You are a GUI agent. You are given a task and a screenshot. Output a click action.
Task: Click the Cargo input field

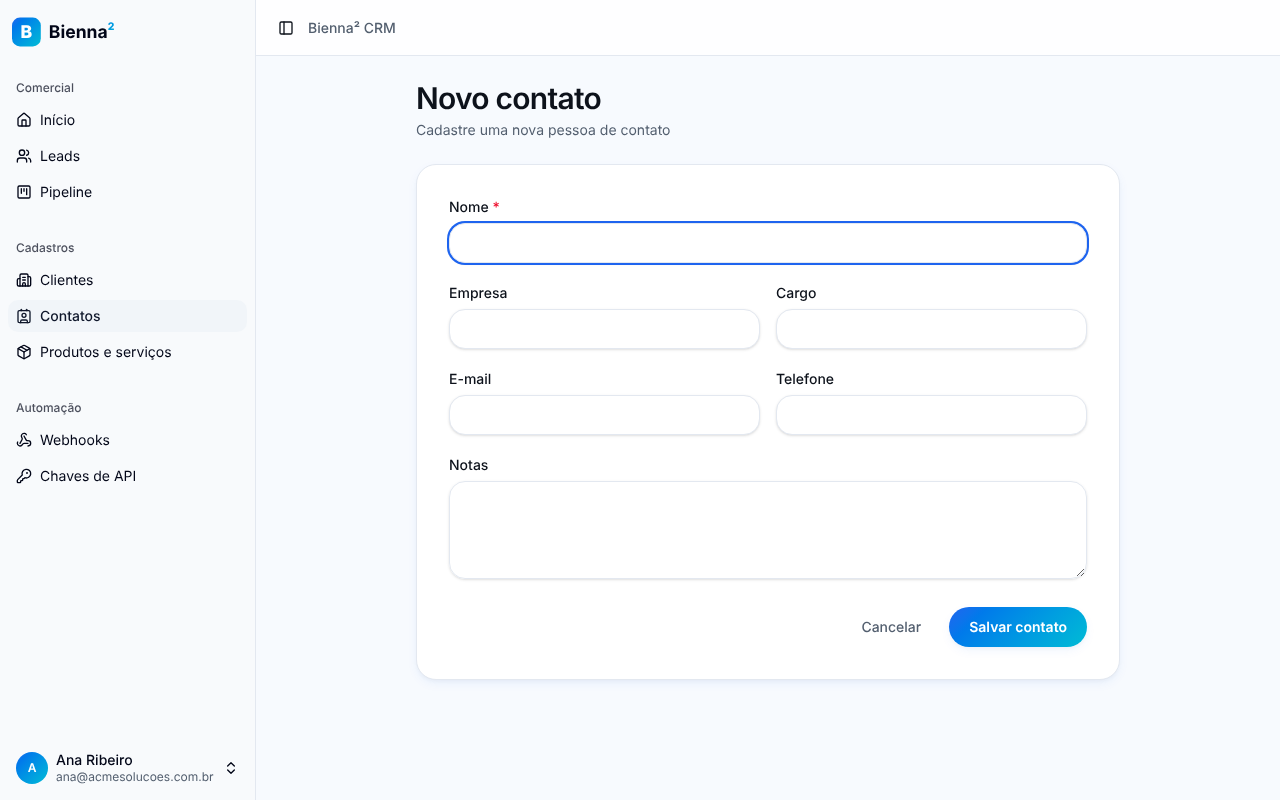point(931,329)
